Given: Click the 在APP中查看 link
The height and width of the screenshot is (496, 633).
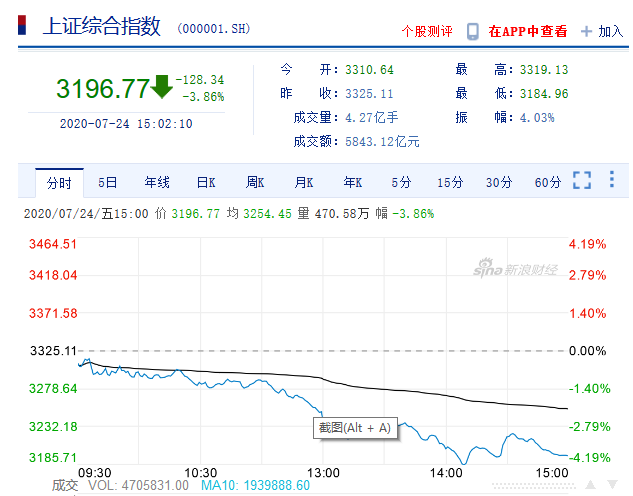Looking at the screenshot, I should 527,31.
